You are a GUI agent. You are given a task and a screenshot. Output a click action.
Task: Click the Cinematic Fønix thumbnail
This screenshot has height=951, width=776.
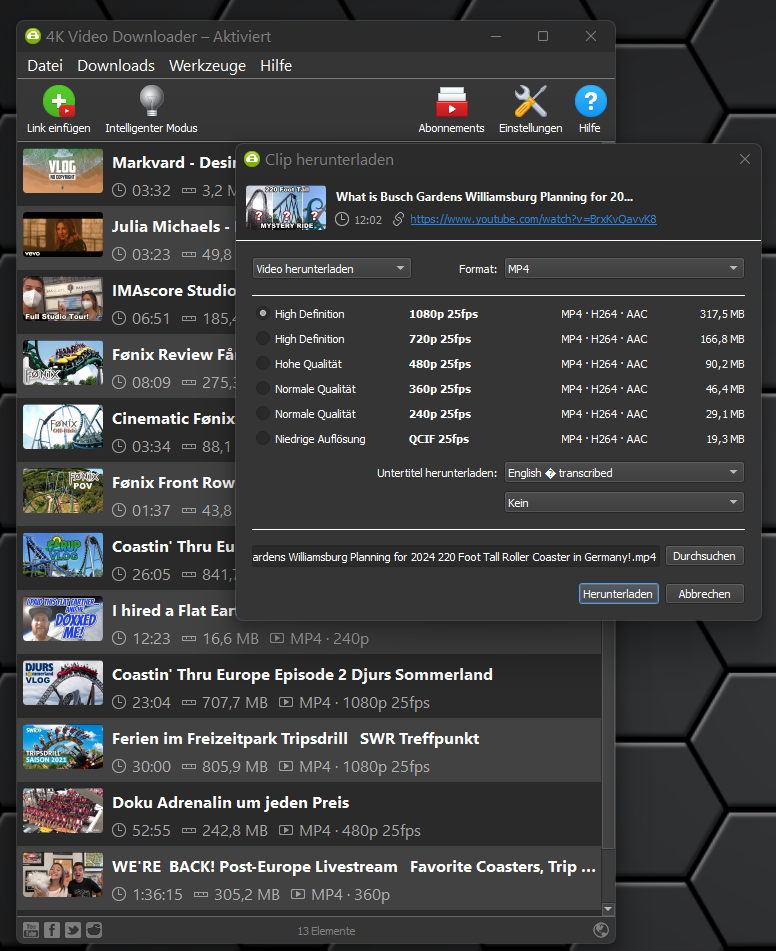pyautogui.click(x=63, y=426)
